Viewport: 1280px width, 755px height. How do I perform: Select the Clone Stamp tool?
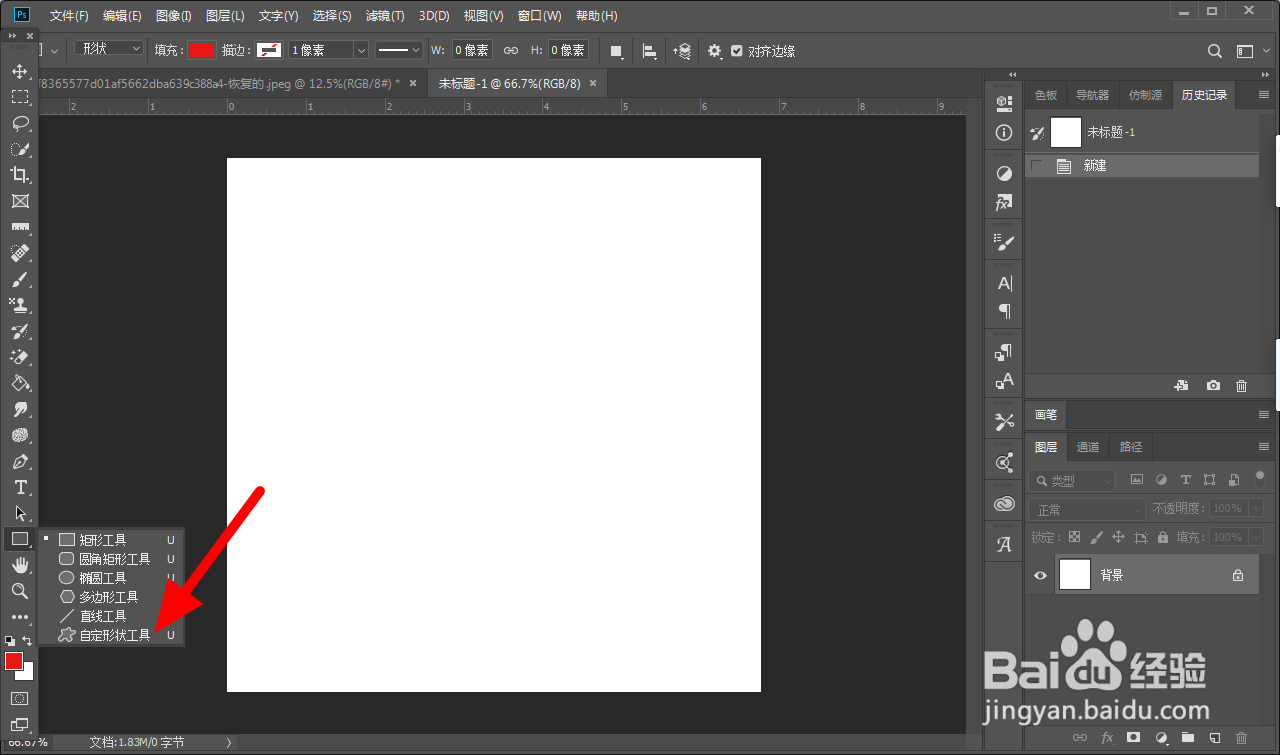coord(20,305)
